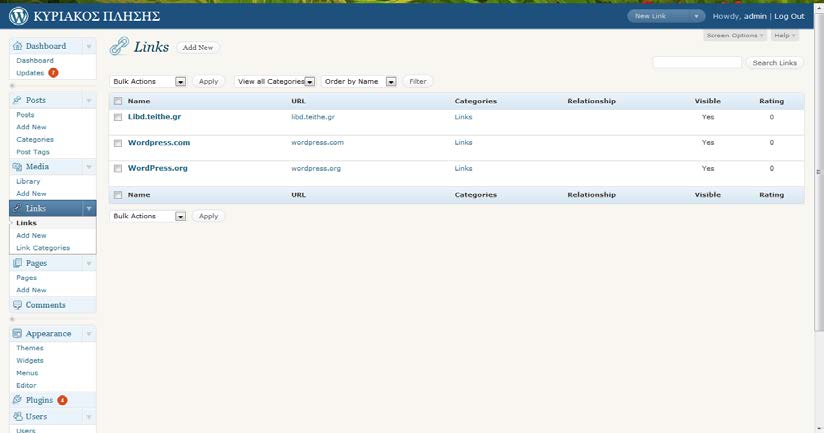The image size is (824, 433).
Task: Click the Plugins plug icon
Action: 17,400
